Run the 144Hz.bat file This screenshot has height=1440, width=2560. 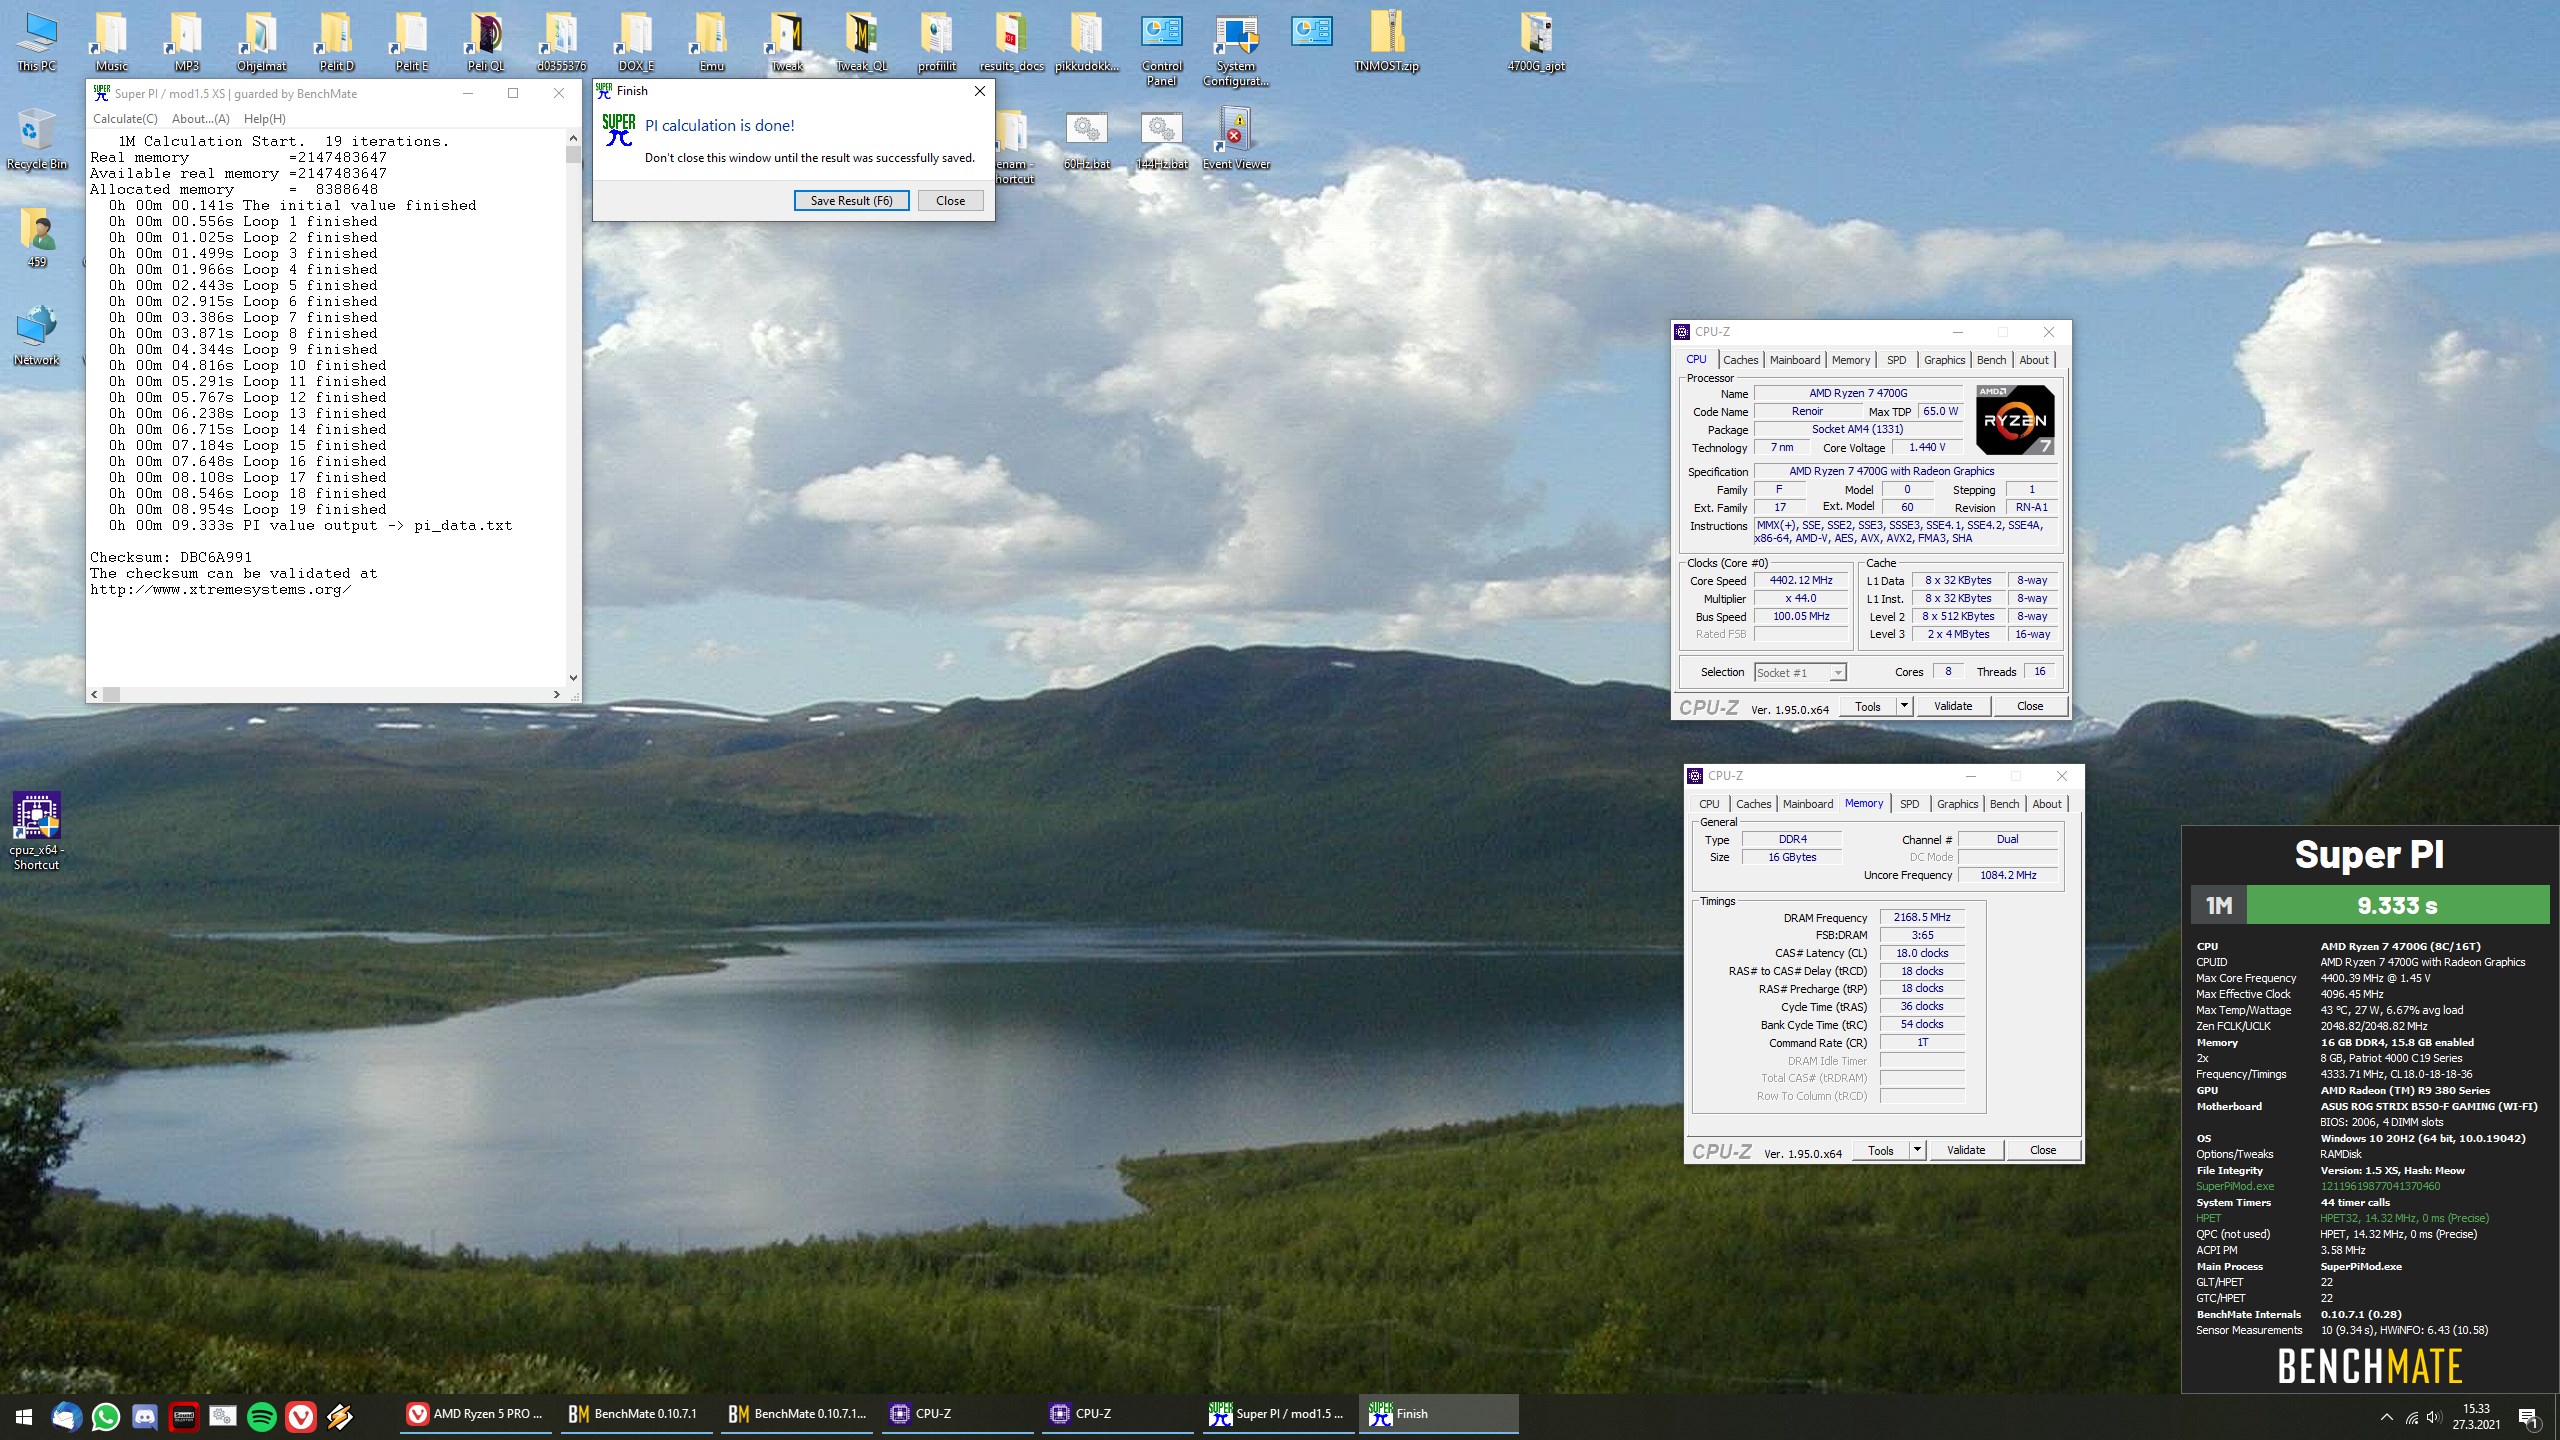(x=1161, y=140)
